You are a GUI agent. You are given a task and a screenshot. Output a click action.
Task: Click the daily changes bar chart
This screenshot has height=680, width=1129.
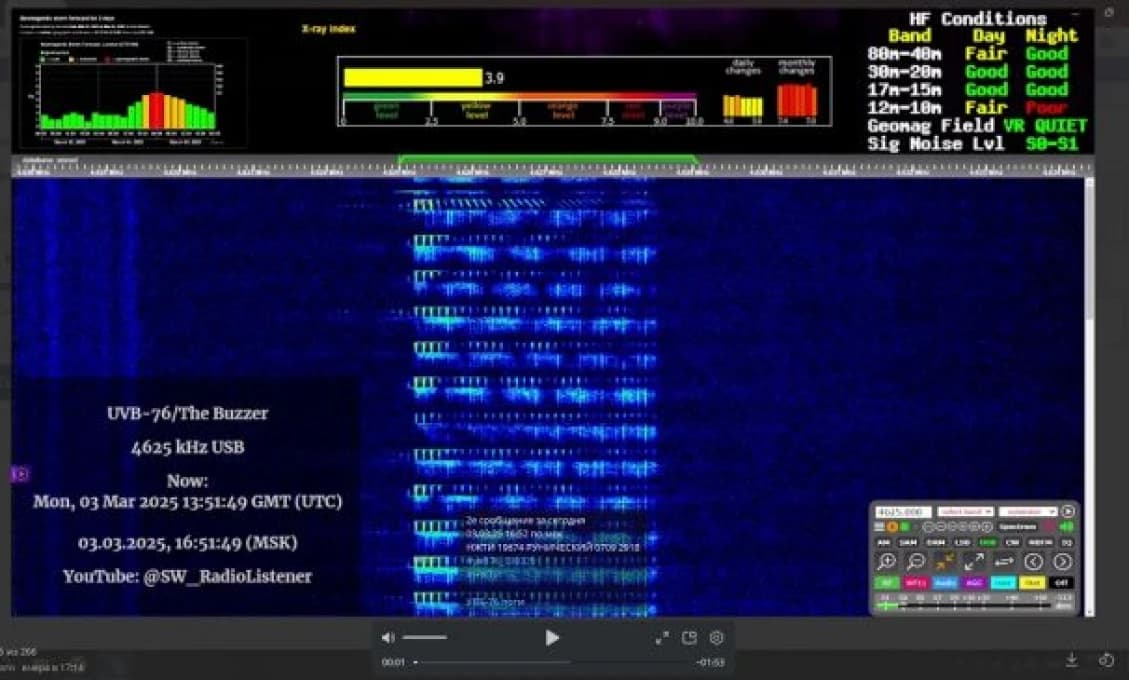pyautogui.click(x=742, y=105)
